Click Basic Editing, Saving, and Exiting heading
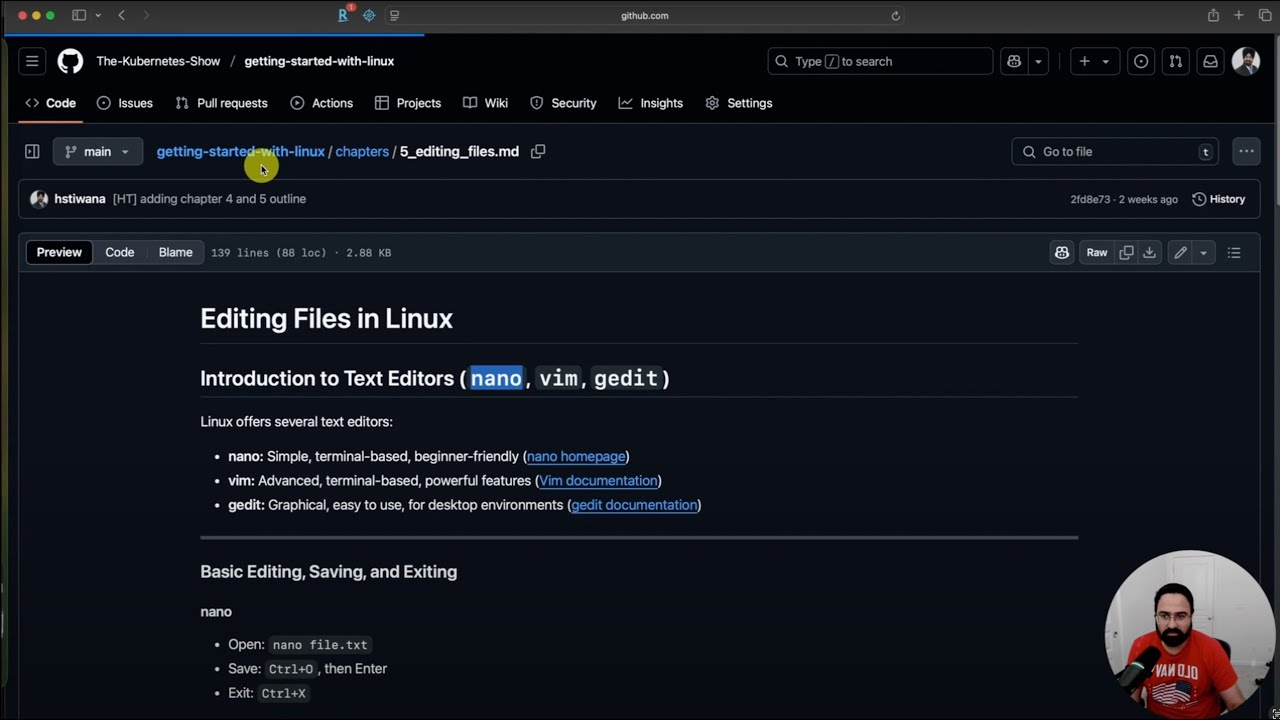Viewport: 1280px width, 720px height. tap(328, 572)
